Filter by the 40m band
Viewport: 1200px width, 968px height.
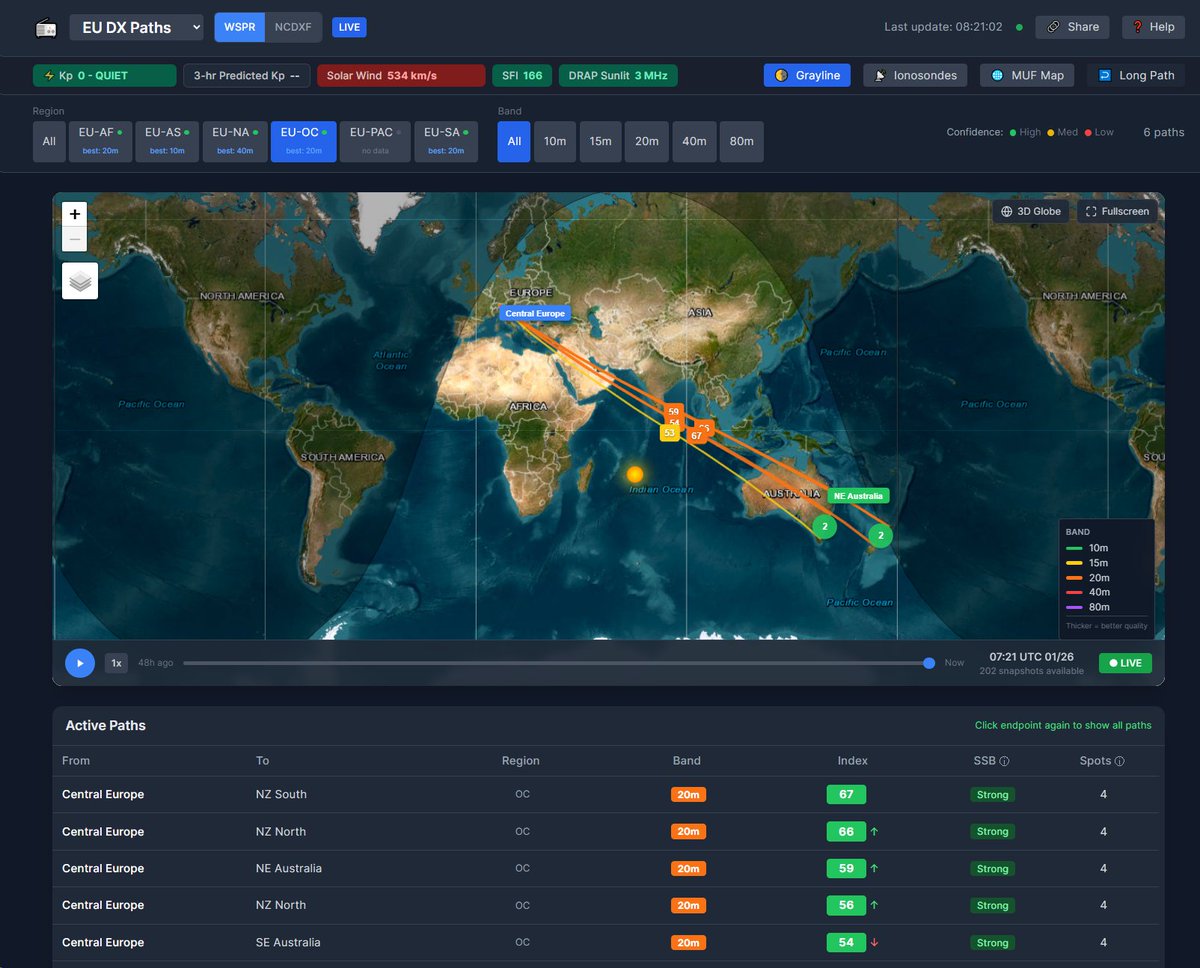(x=694, y=141)
